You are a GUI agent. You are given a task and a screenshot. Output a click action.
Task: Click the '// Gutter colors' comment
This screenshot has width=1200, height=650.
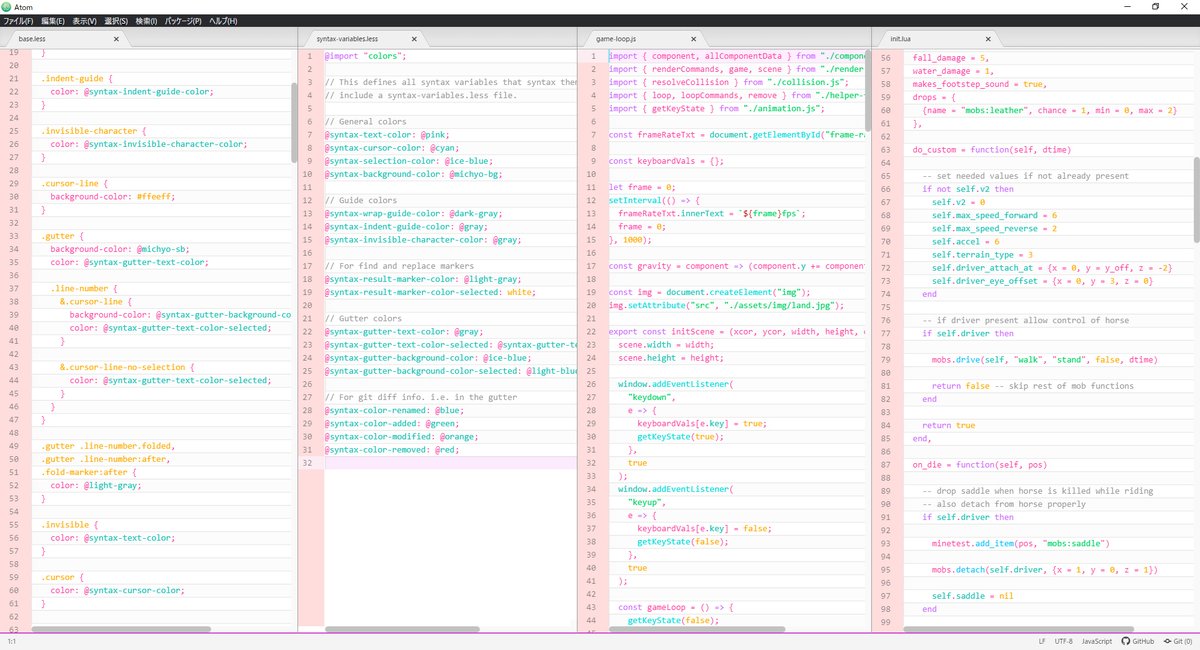[x=364, y=318]
